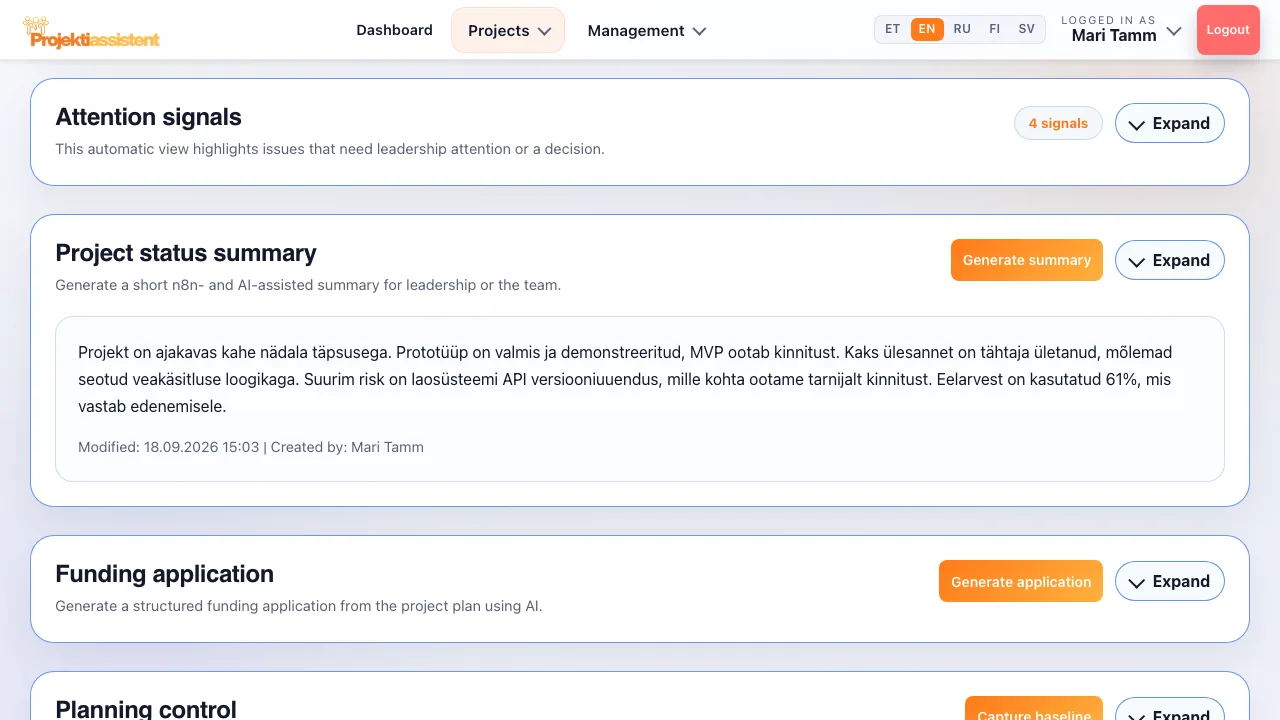Click the Funding application heading
This screenshot has width=1280, height=720.
(164, 574)
